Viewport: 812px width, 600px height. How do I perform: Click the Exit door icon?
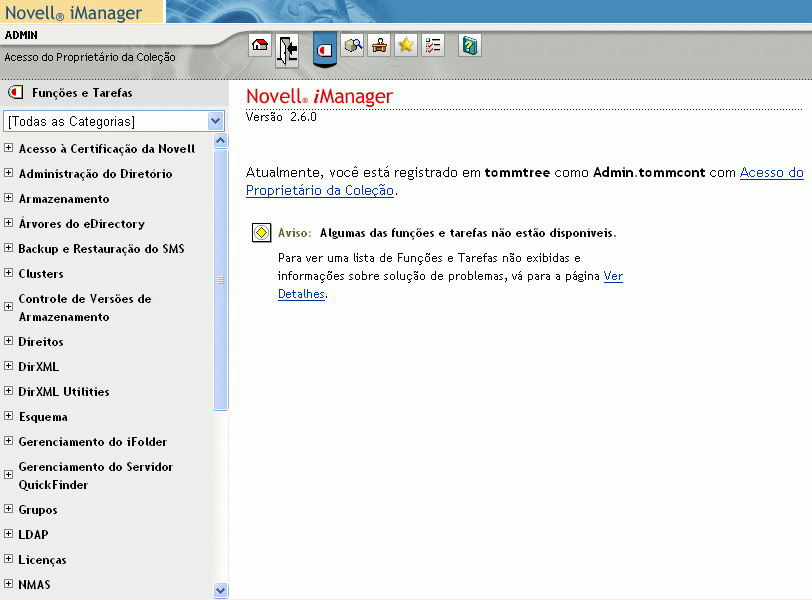288,49
